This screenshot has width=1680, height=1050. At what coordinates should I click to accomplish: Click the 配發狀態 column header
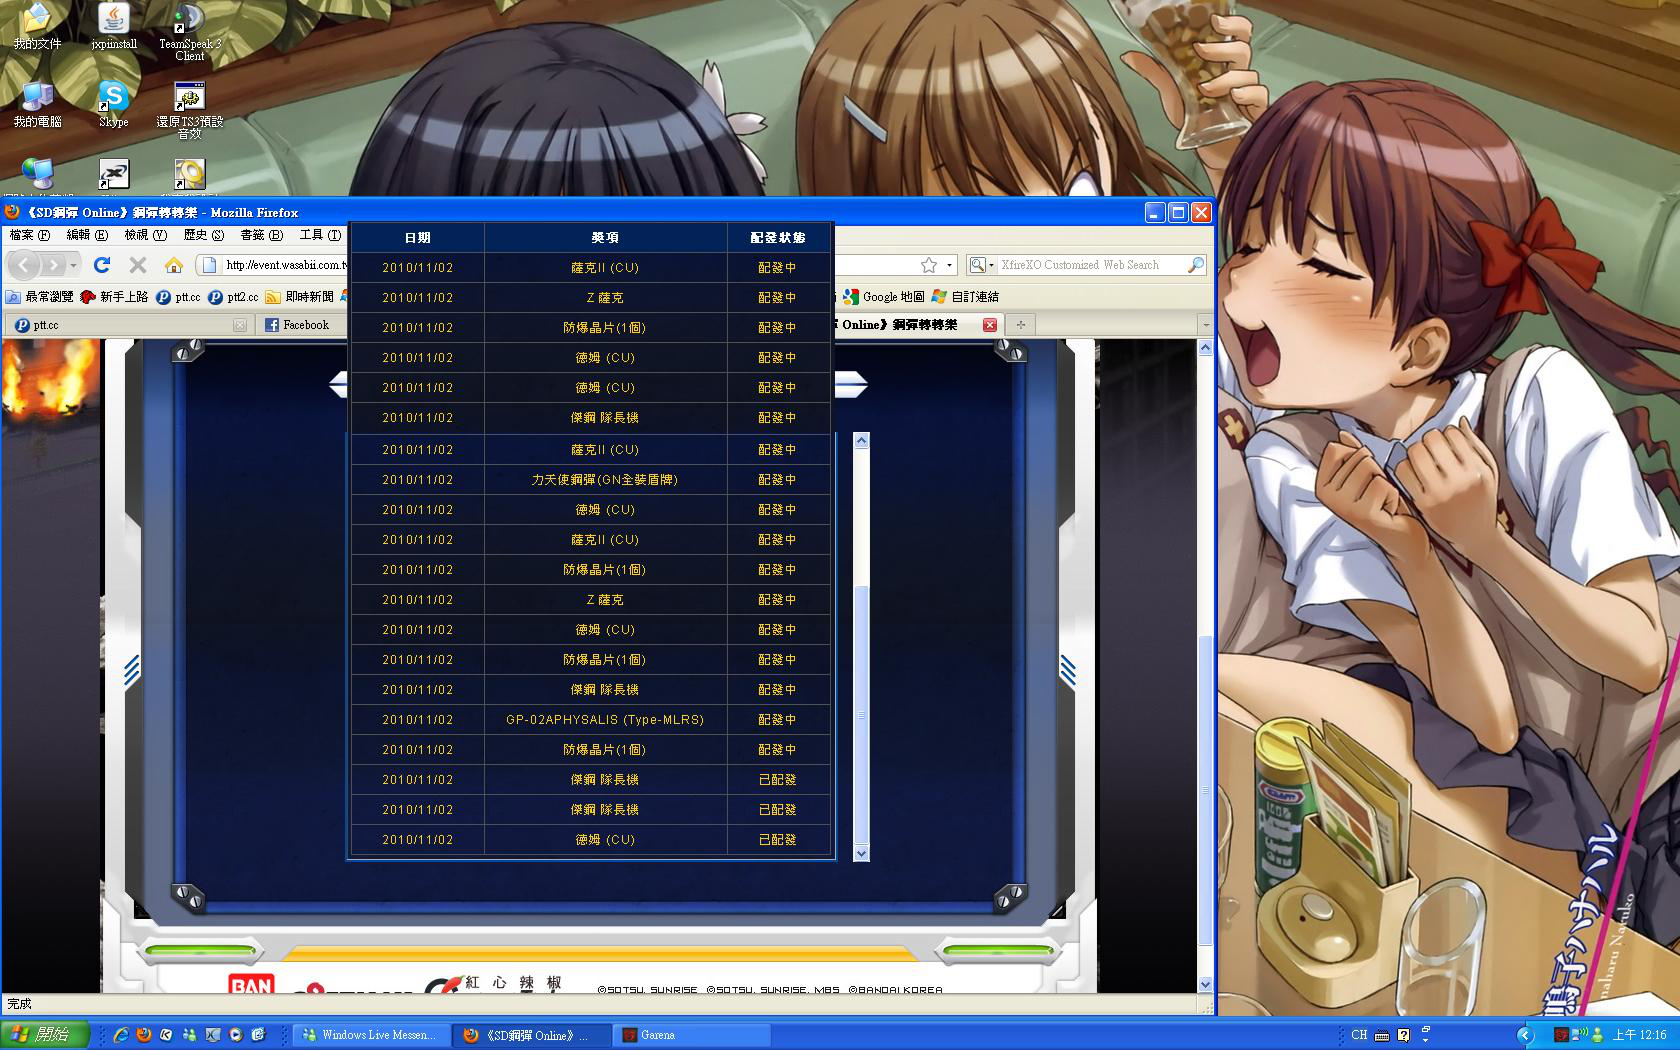[x=778, y=238]
